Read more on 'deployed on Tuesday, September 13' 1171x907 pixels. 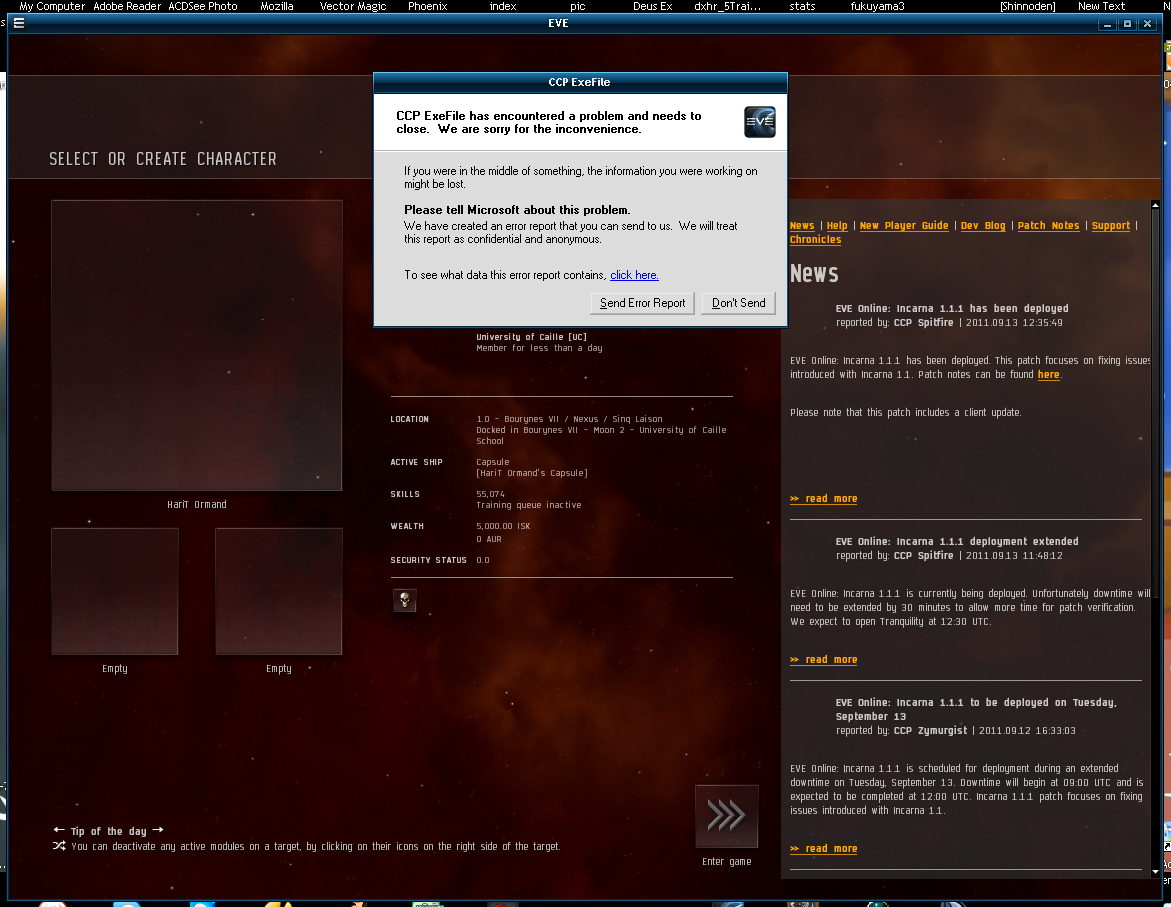pos(824,849)
